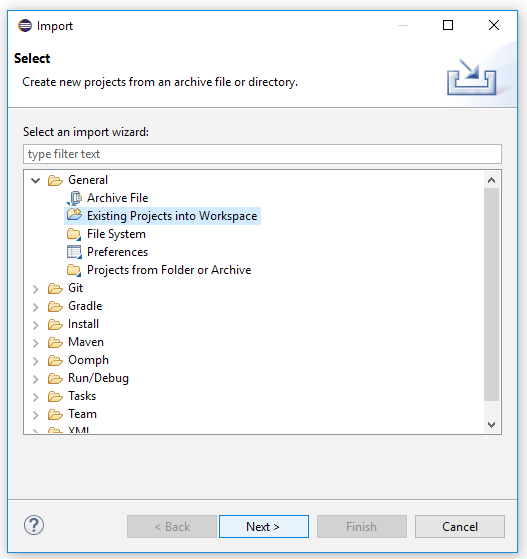Expand the Gradle category
The height and width of the screenshot is (559, 527).
pos(35,307)
